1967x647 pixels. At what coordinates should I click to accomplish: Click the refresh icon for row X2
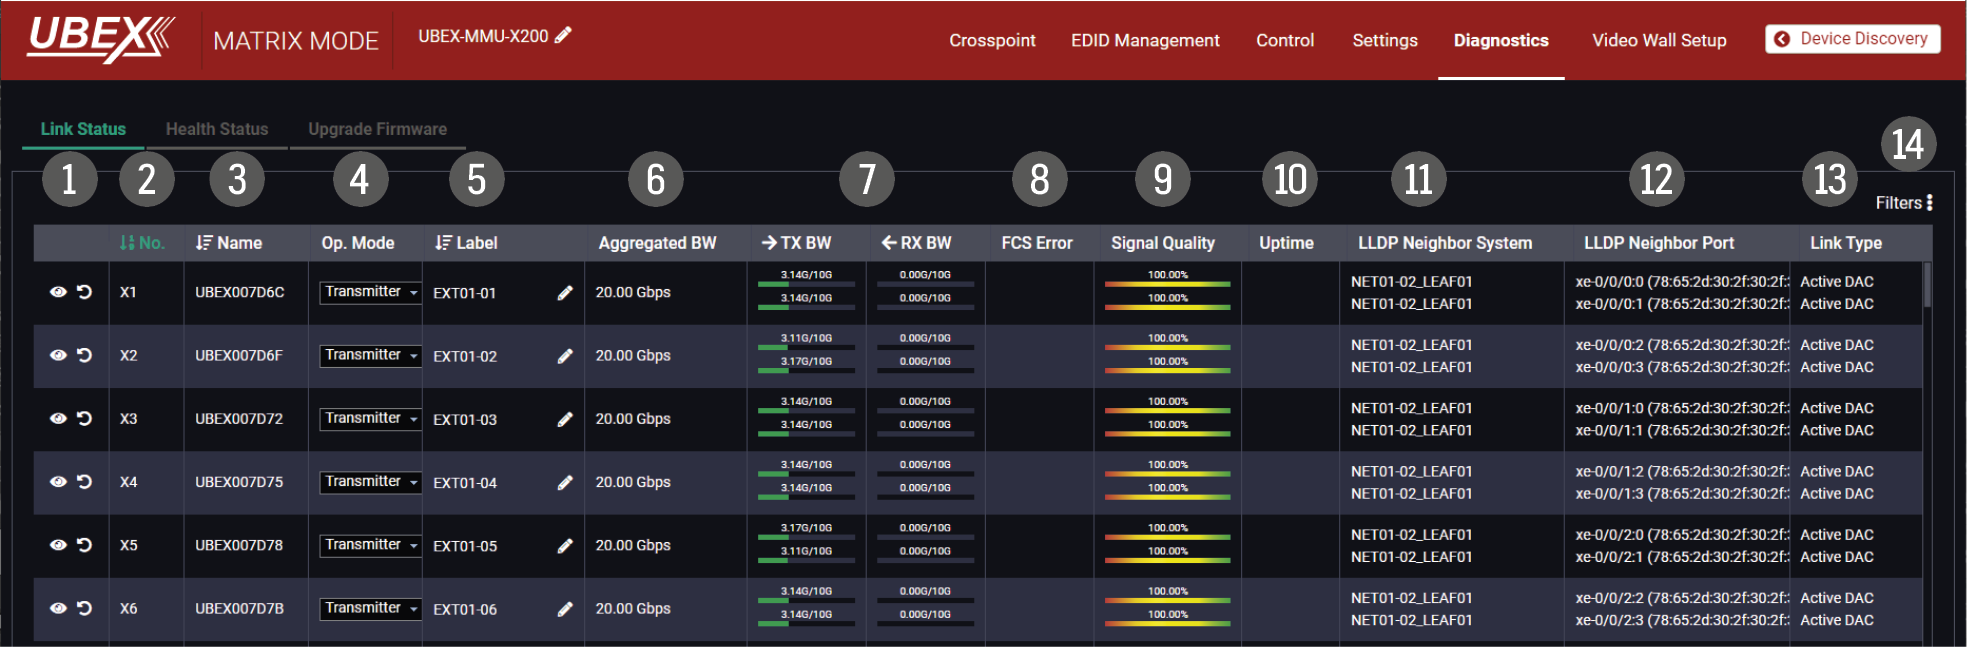click(x=85, y=355)
